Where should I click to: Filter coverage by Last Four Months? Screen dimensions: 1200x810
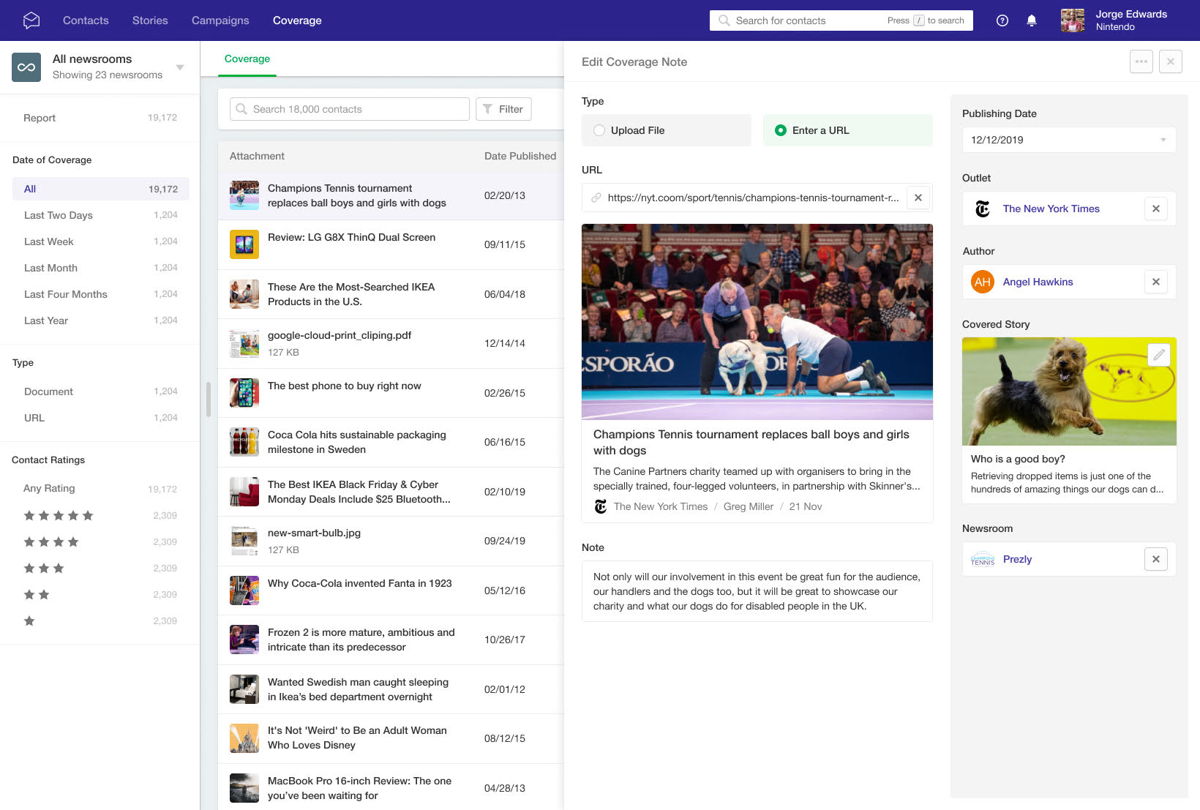tap(100, 294)
